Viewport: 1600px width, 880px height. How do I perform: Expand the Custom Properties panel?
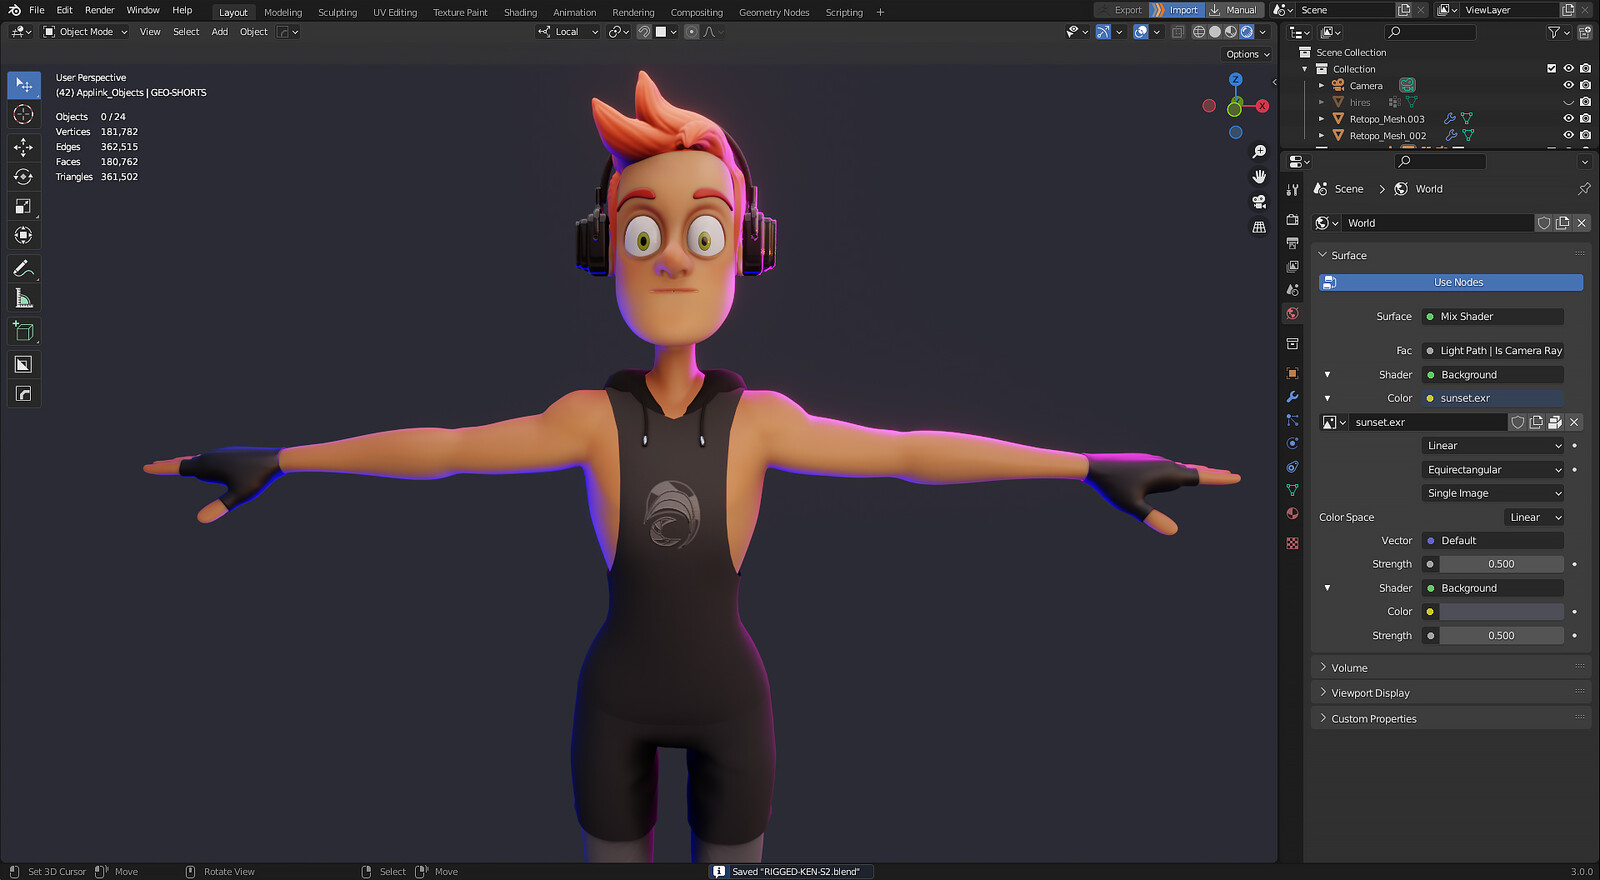1450,719
